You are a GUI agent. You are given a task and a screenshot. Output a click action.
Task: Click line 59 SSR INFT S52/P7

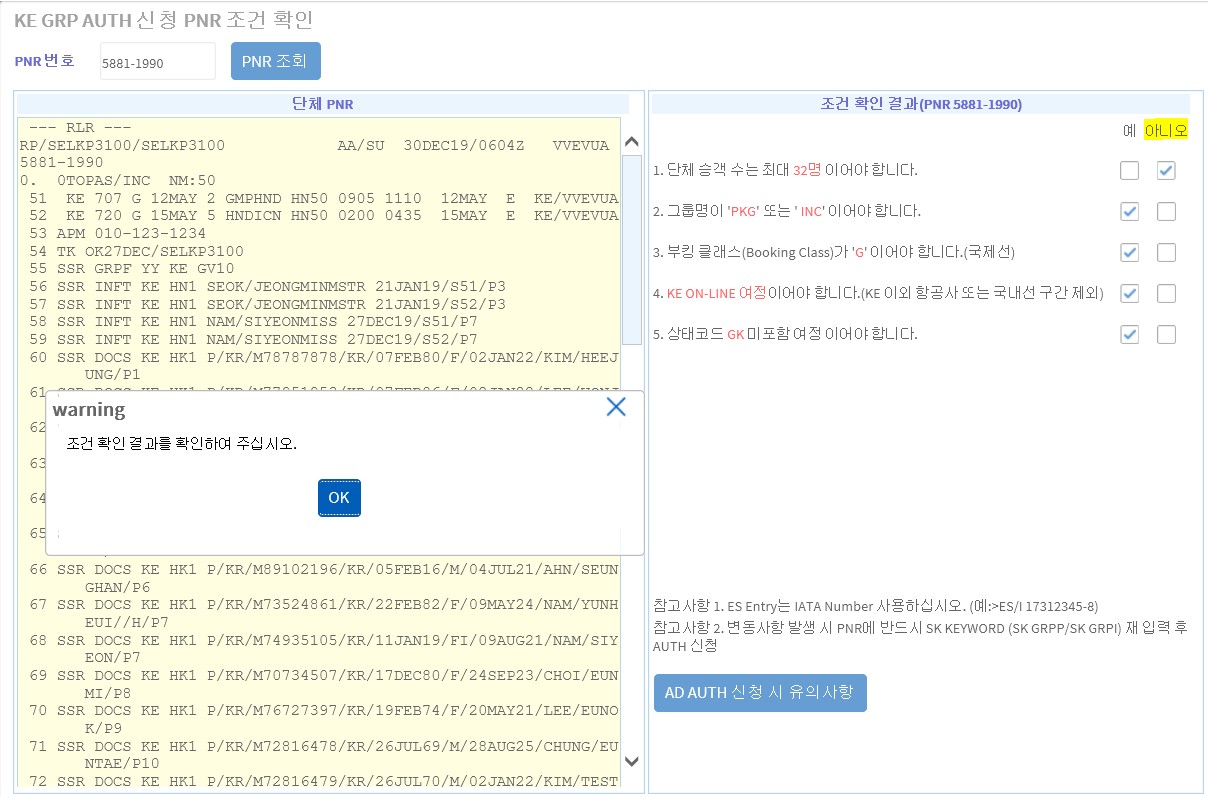click(x=253, y=340)
